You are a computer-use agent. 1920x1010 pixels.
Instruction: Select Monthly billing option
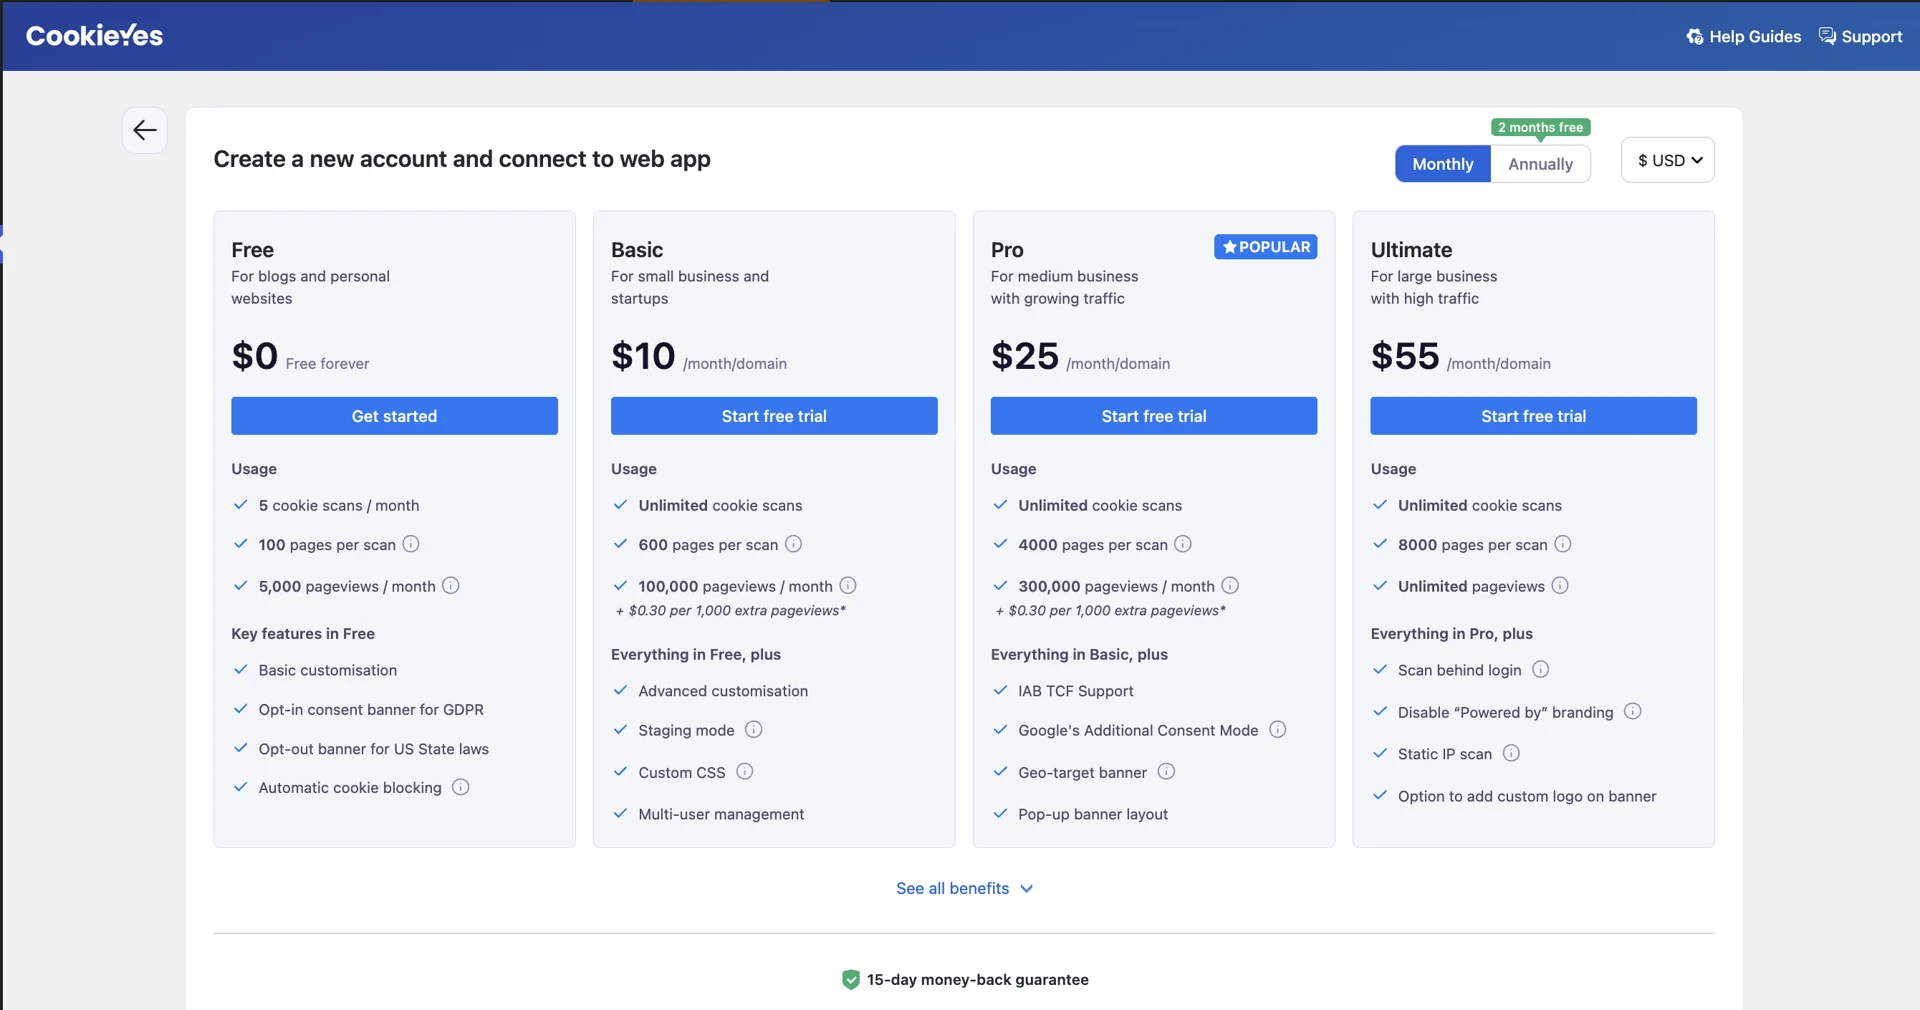pos(1443,164)
